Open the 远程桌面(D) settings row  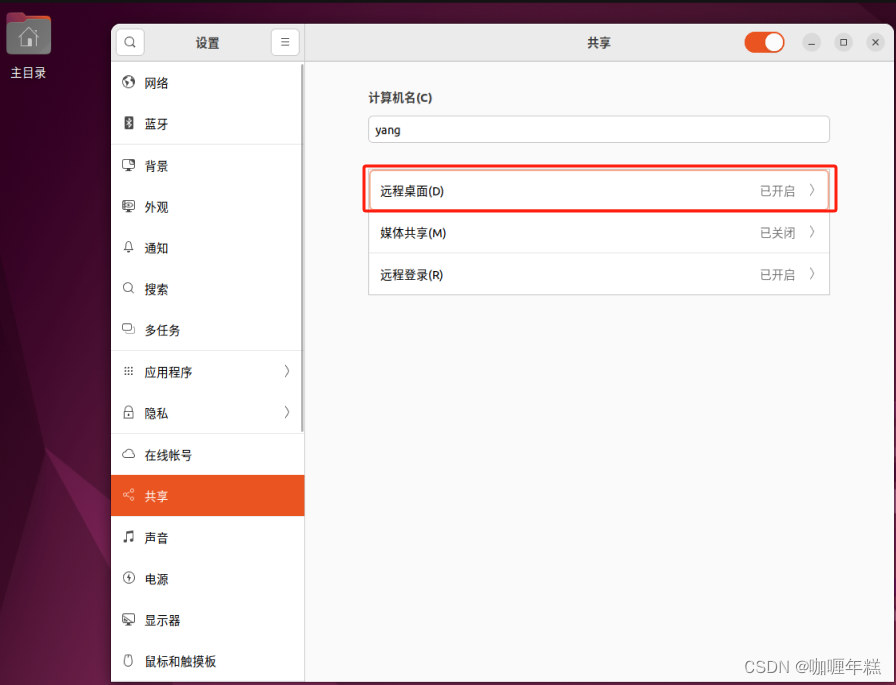(x=599, y=190)
